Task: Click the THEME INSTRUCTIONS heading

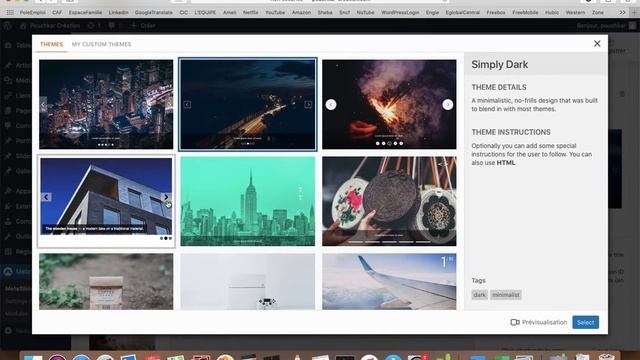Action: 511,132
